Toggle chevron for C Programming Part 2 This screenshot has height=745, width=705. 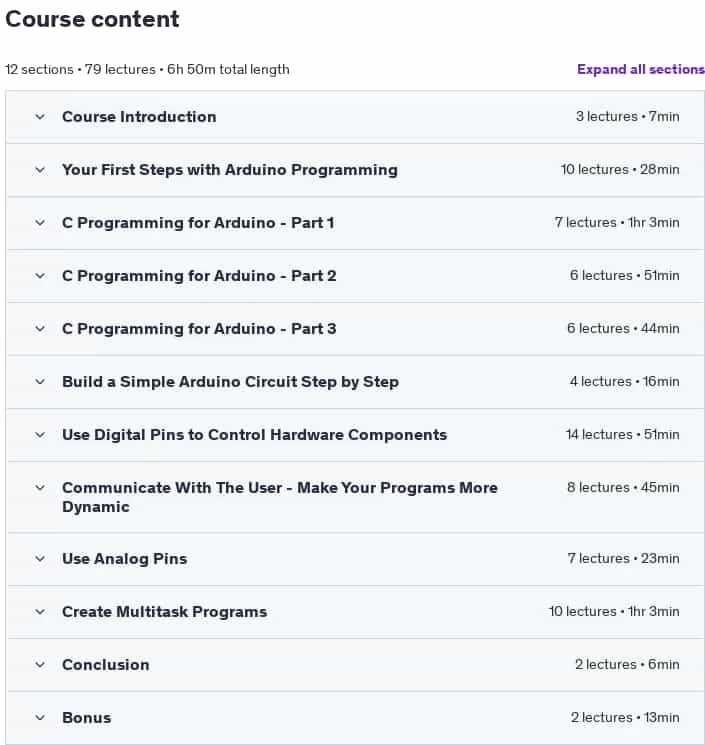click(40, 276)
